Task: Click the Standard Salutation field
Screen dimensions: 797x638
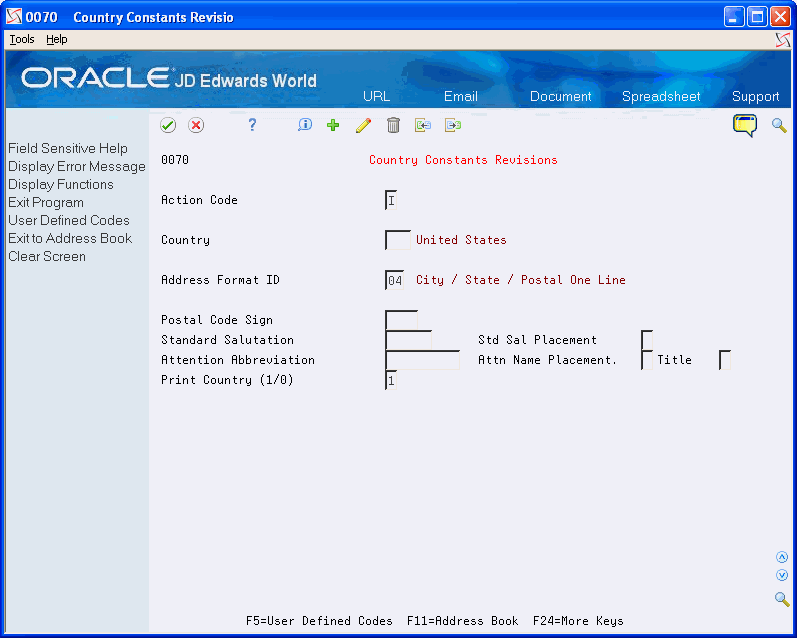Action: (408, 340)
